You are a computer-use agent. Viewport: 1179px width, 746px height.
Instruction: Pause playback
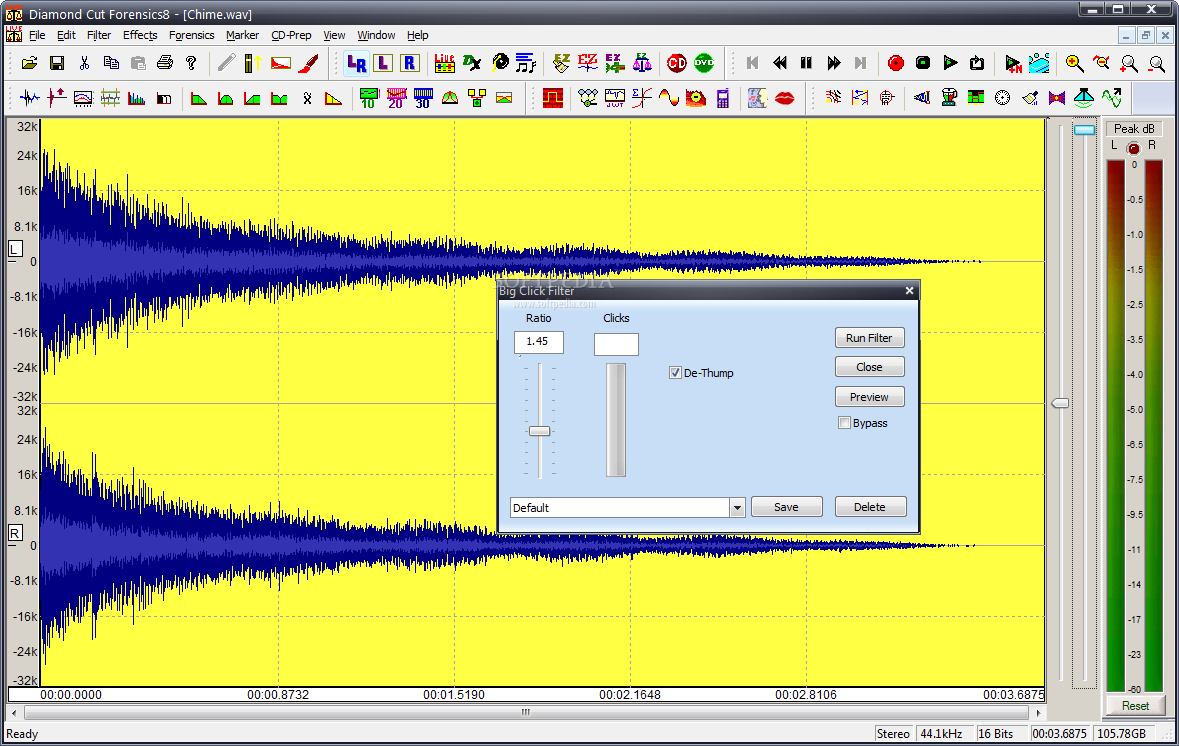tap(806, 63)
